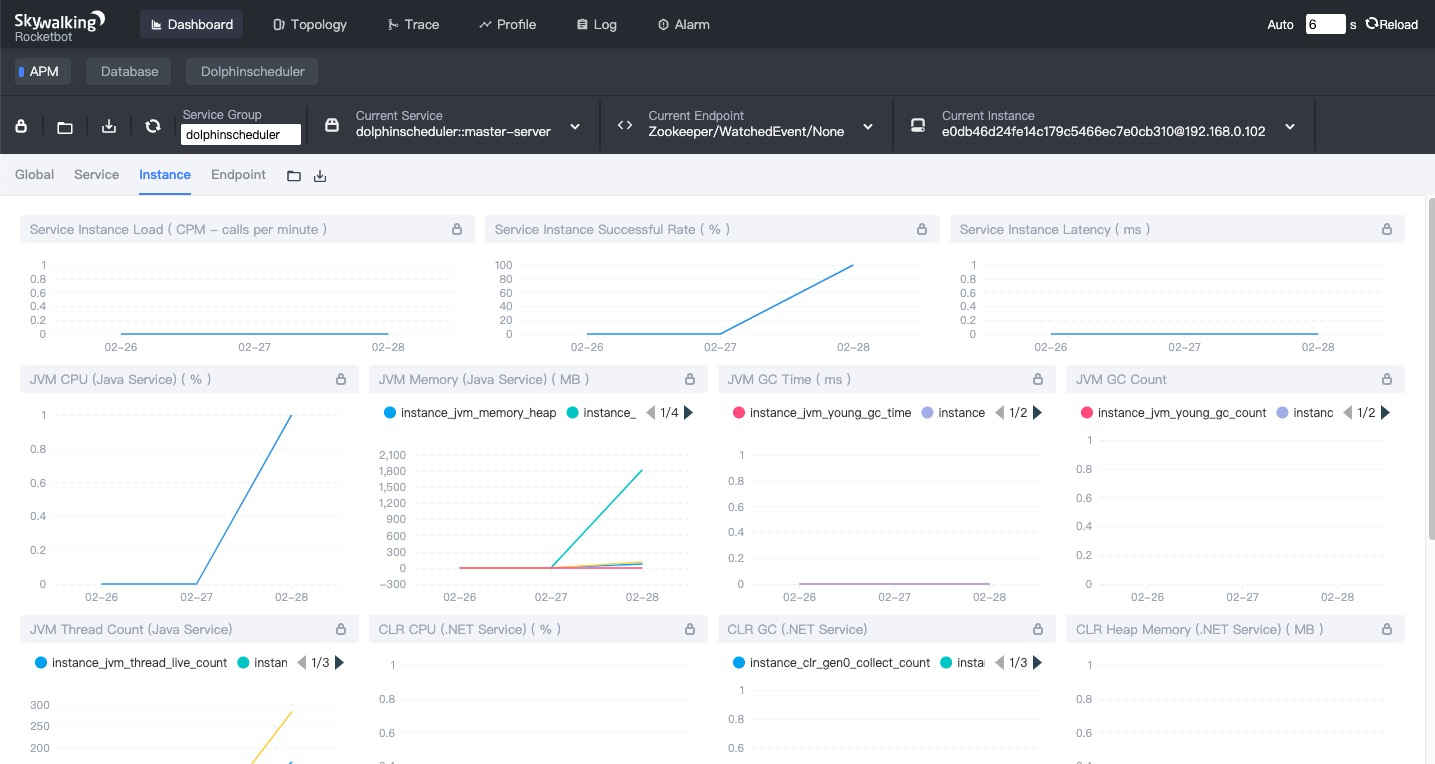Image resolution: width=1435 pixels, height=764 pixels.
Task: Switch to the Endpoint tab
Action: click(x=238, y=174)
